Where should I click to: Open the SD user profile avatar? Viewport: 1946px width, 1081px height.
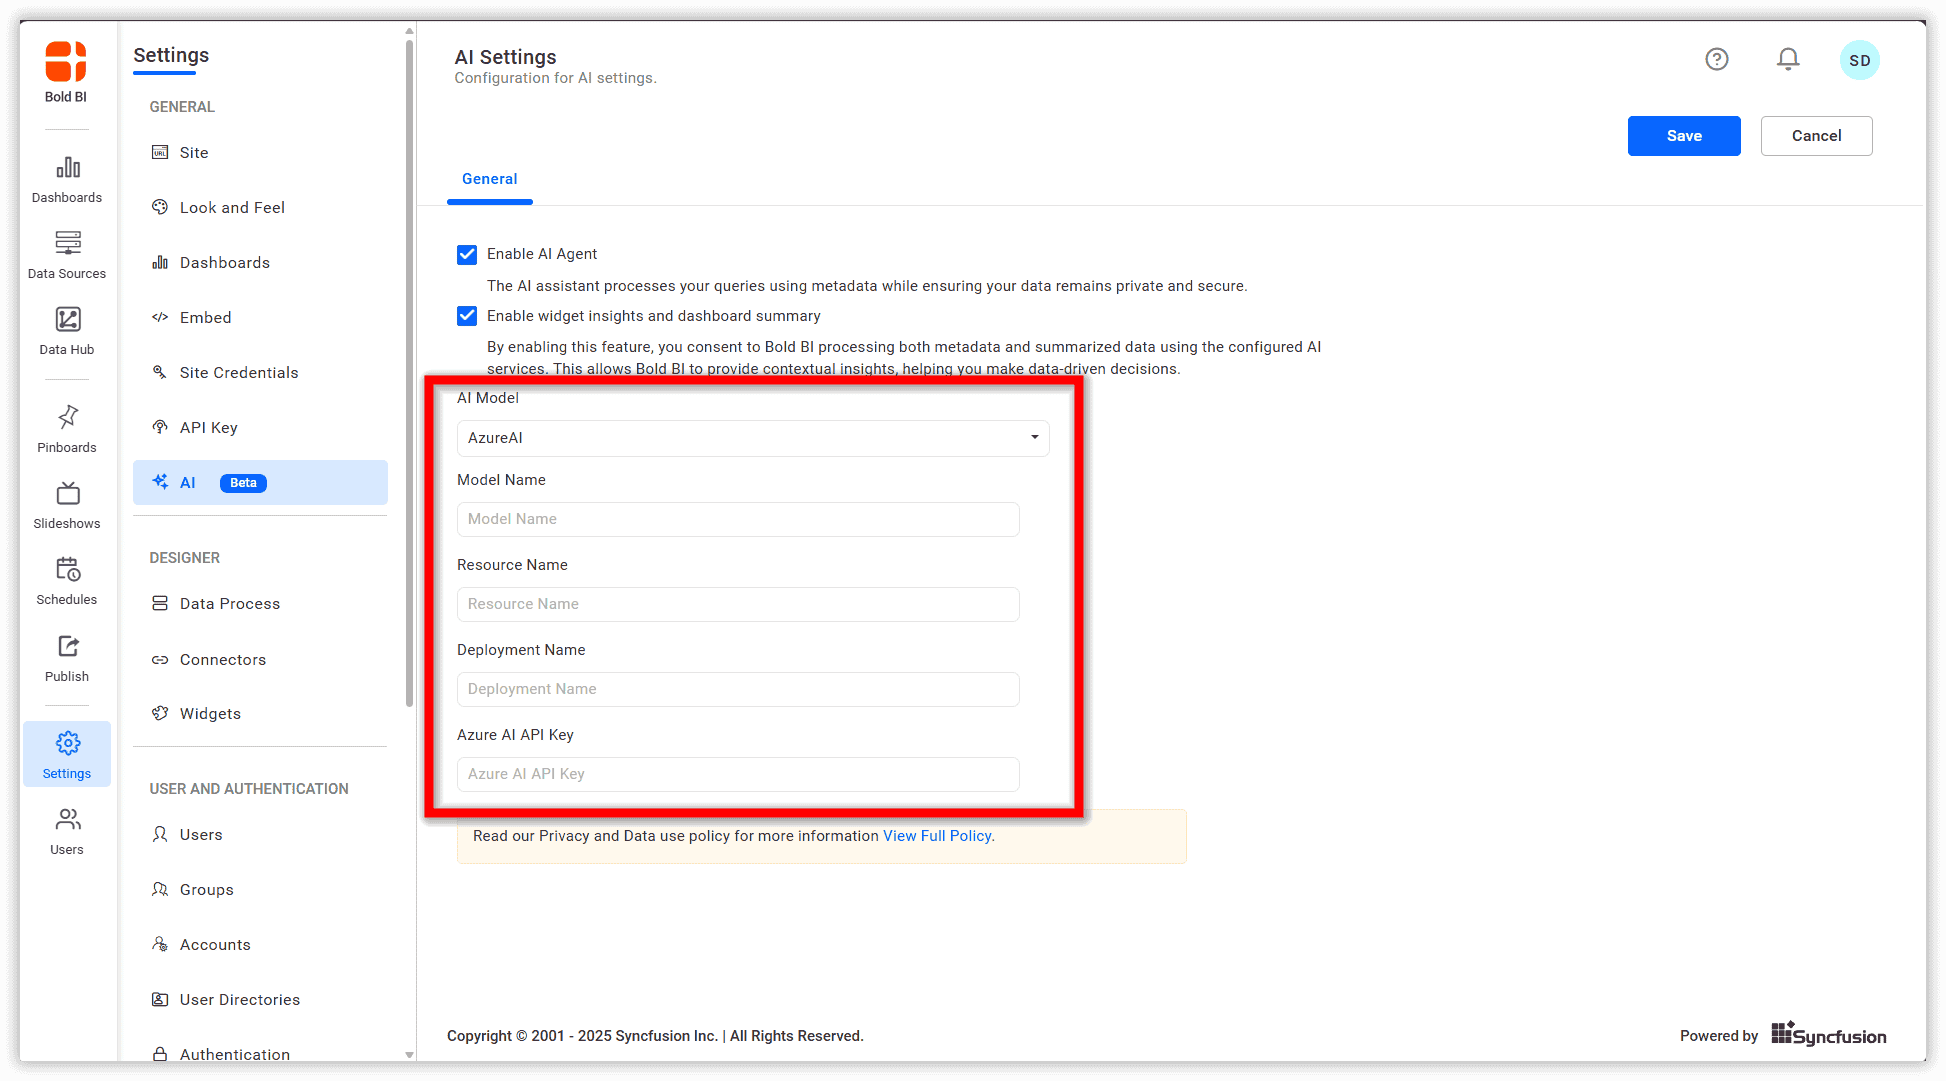pyautogui.click(x=1860, y=60)
